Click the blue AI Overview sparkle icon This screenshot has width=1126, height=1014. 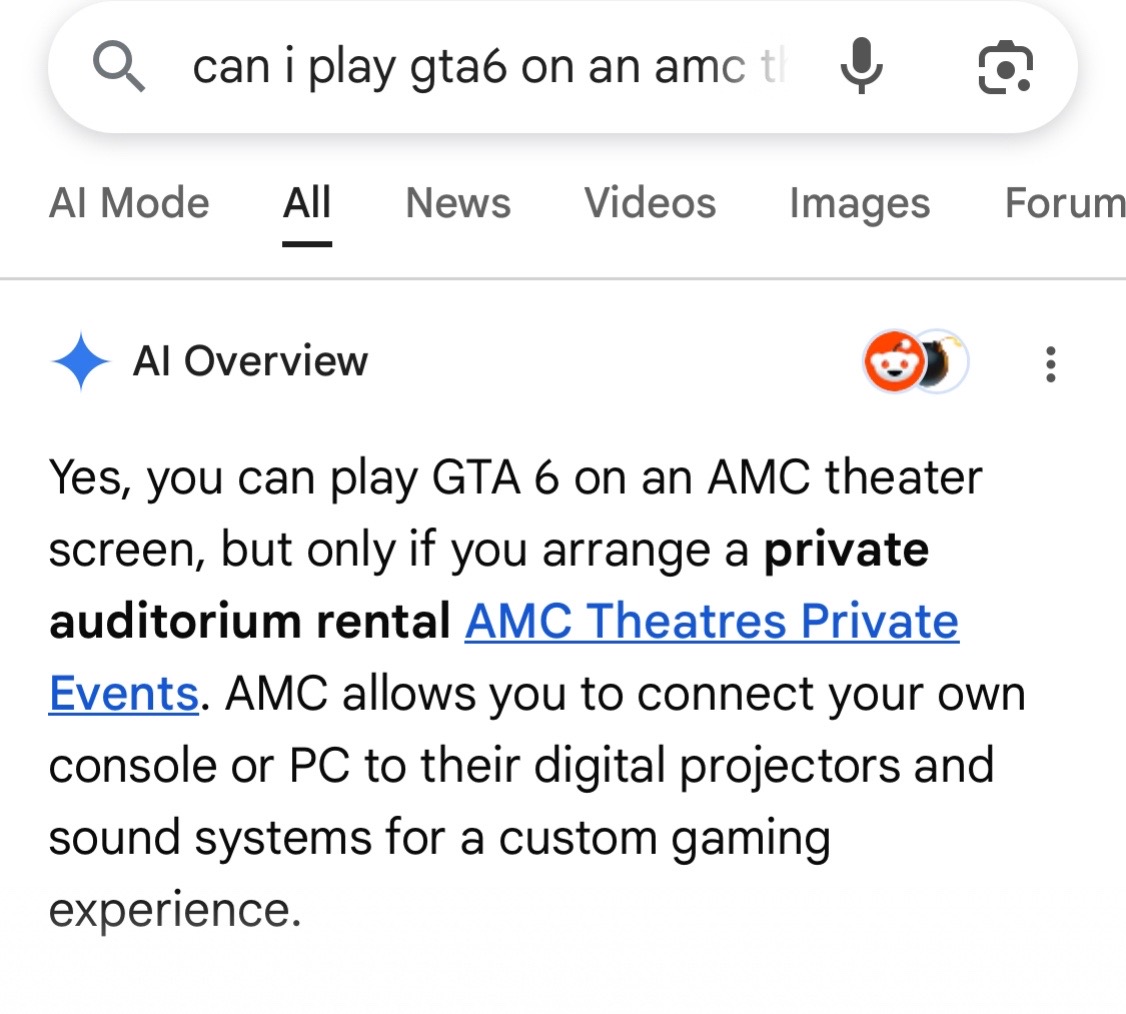click(80, 361)
